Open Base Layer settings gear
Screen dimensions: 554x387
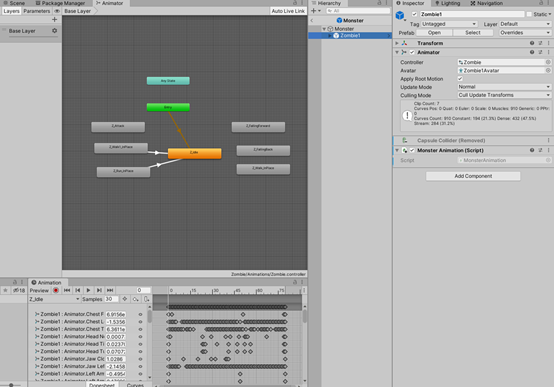point(54,31)
